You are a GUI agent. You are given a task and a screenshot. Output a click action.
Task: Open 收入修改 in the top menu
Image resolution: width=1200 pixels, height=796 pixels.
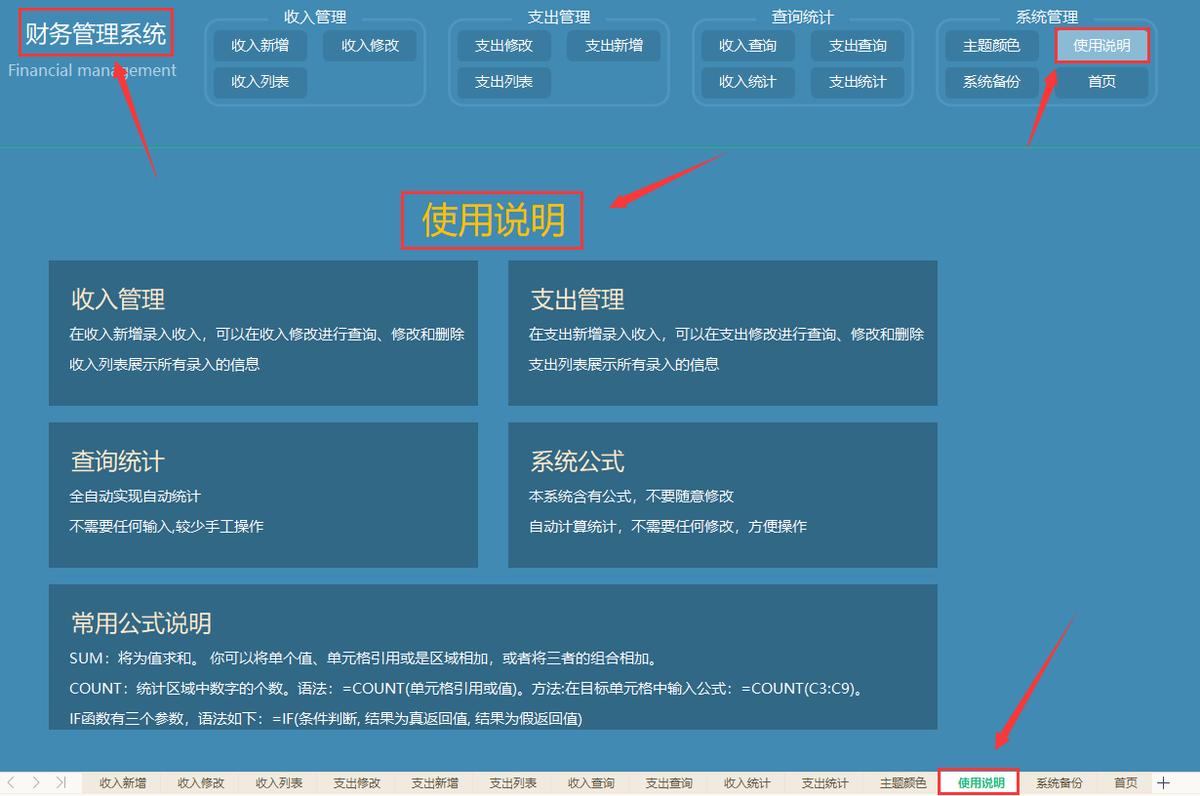click(371, 44)
